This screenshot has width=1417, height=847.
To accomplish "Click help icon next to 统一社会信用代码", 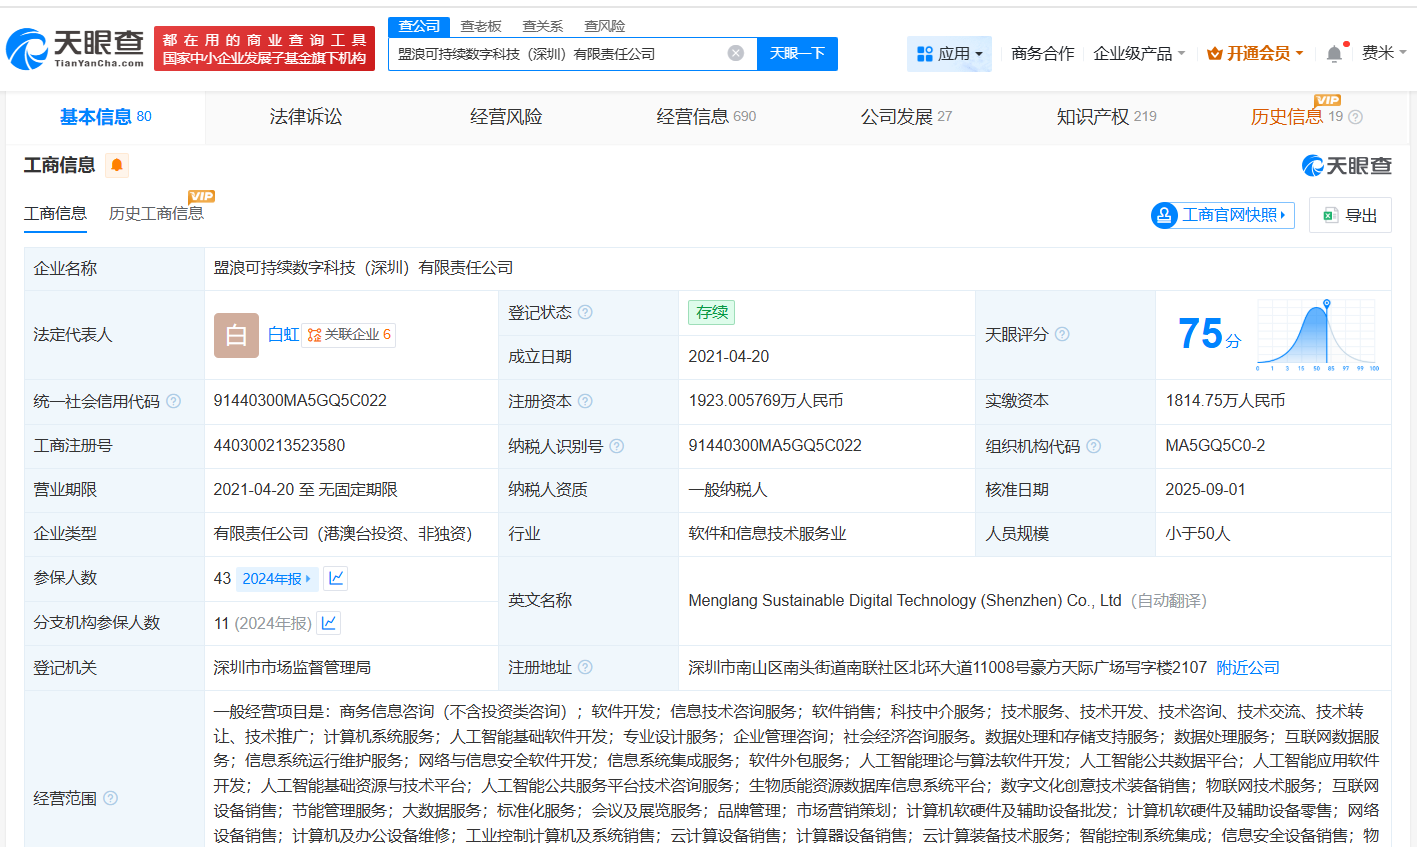I will tap(174, 401).
